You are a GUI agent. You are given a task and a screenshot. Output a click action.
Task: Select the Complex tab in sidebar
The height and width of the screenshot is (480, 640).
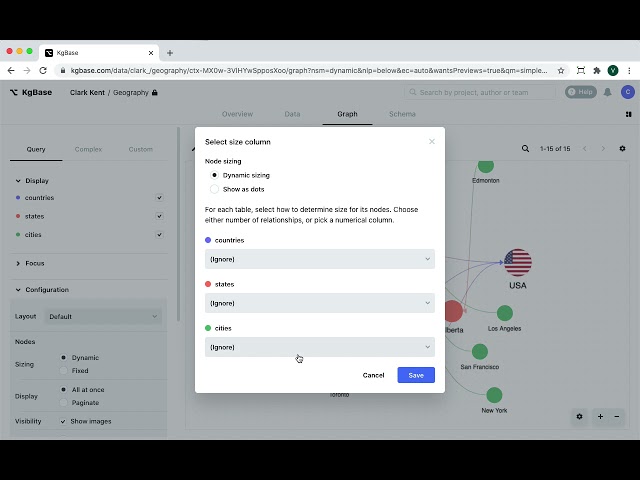click(88, 149)
